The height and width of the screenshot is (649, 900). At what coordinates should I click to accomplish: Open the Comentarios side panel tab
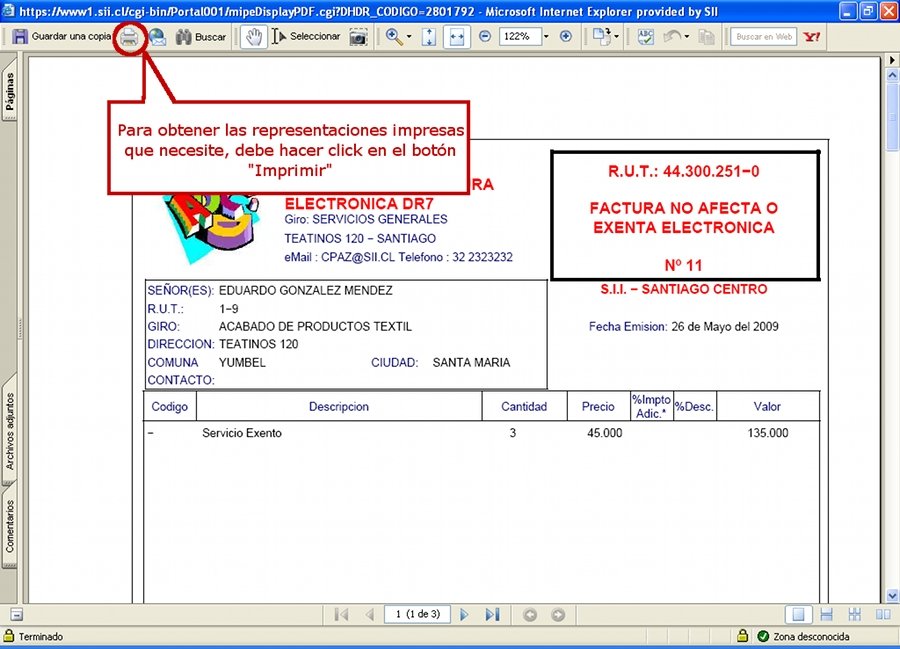pyautogui.click(x=10, y=526)
